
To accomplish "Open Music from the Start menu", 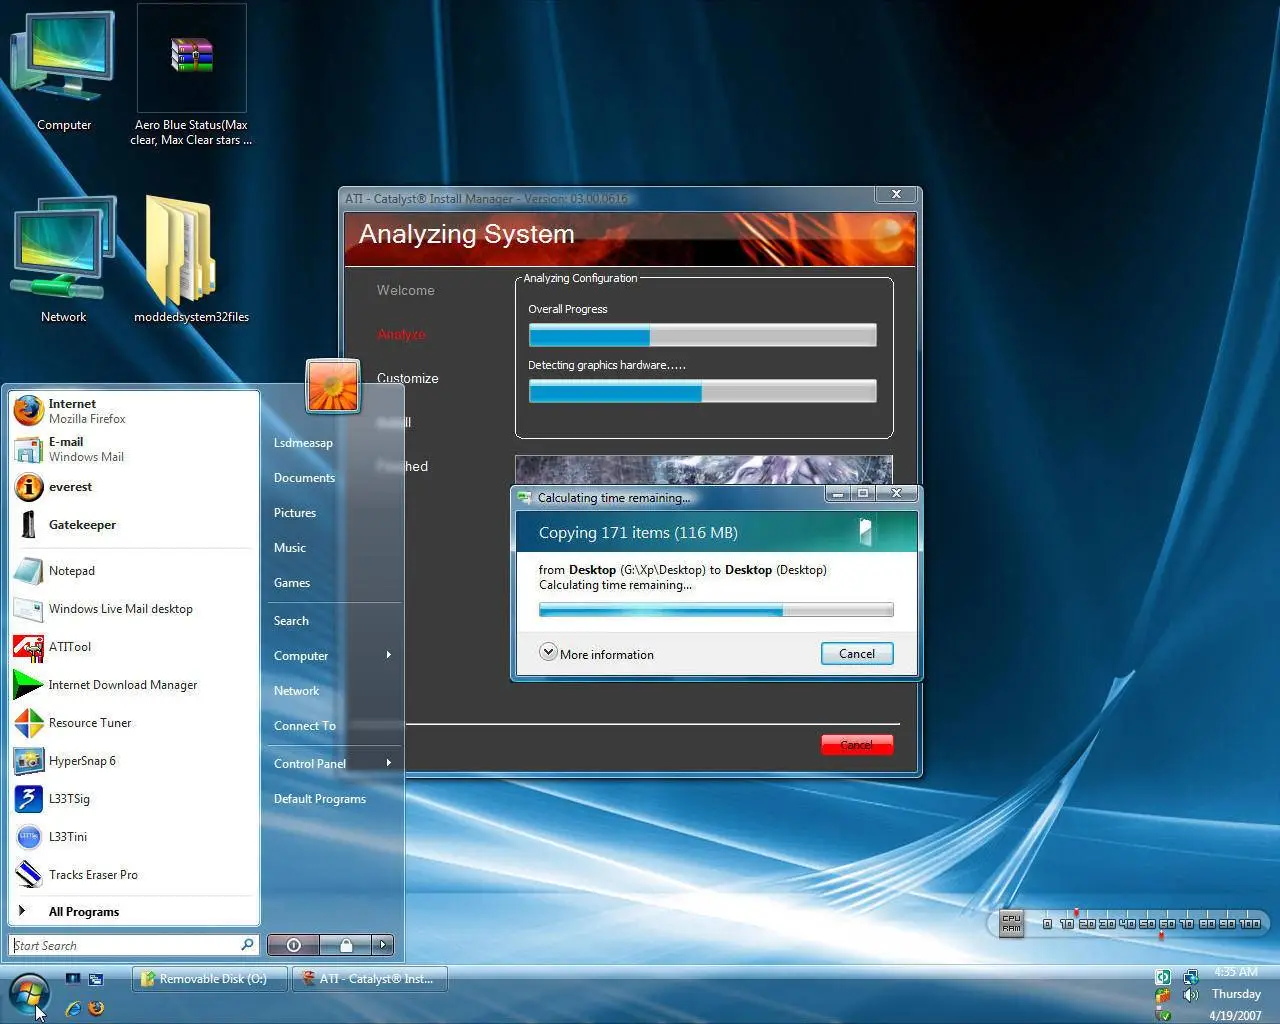I will click(x=334, y=548).
